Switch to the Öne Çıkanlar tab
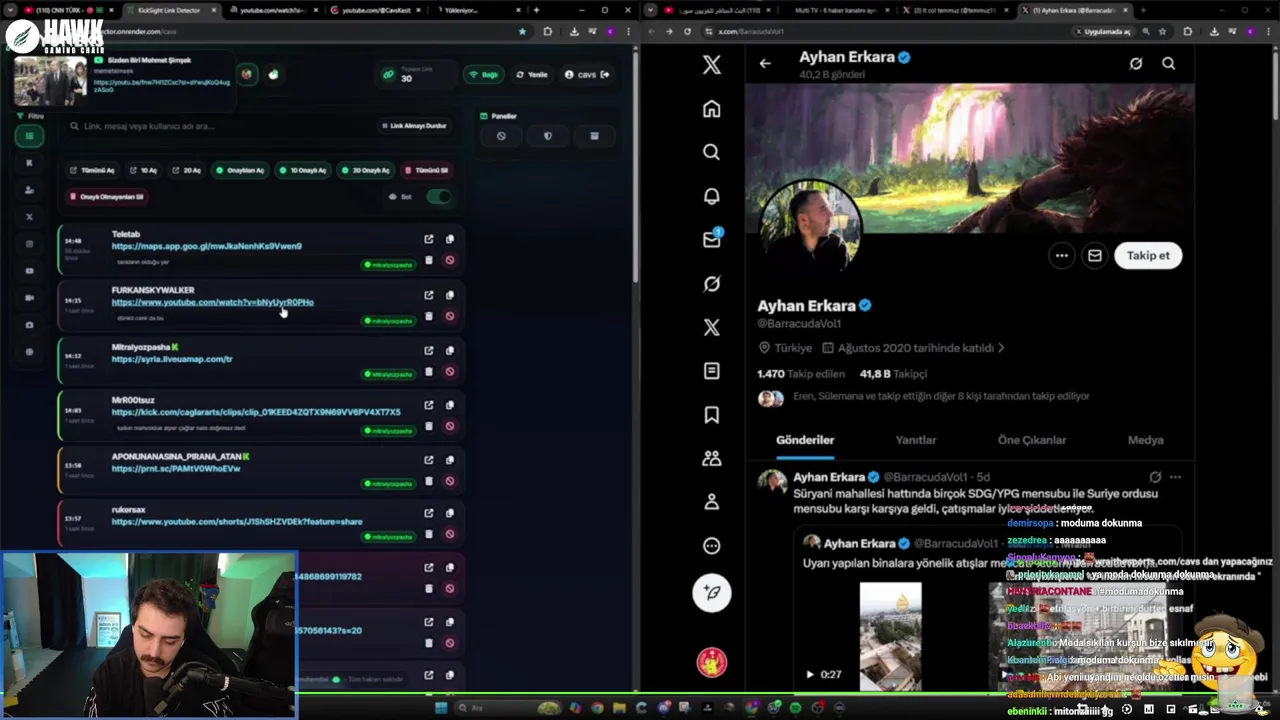The width and height of the screenshot is (1280, 720). [1032, 440]
